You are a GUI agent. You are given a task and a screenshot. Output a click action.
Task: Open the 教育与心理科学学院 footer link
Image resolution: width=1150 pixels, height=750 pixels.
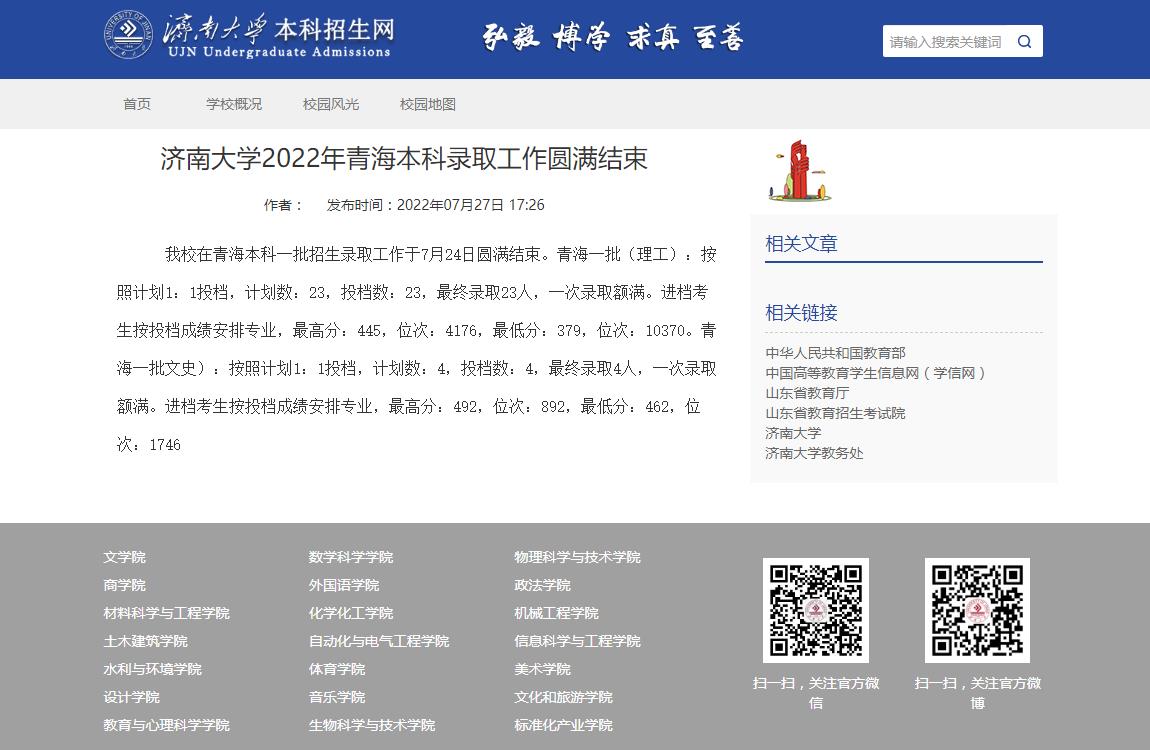(166, 724)
